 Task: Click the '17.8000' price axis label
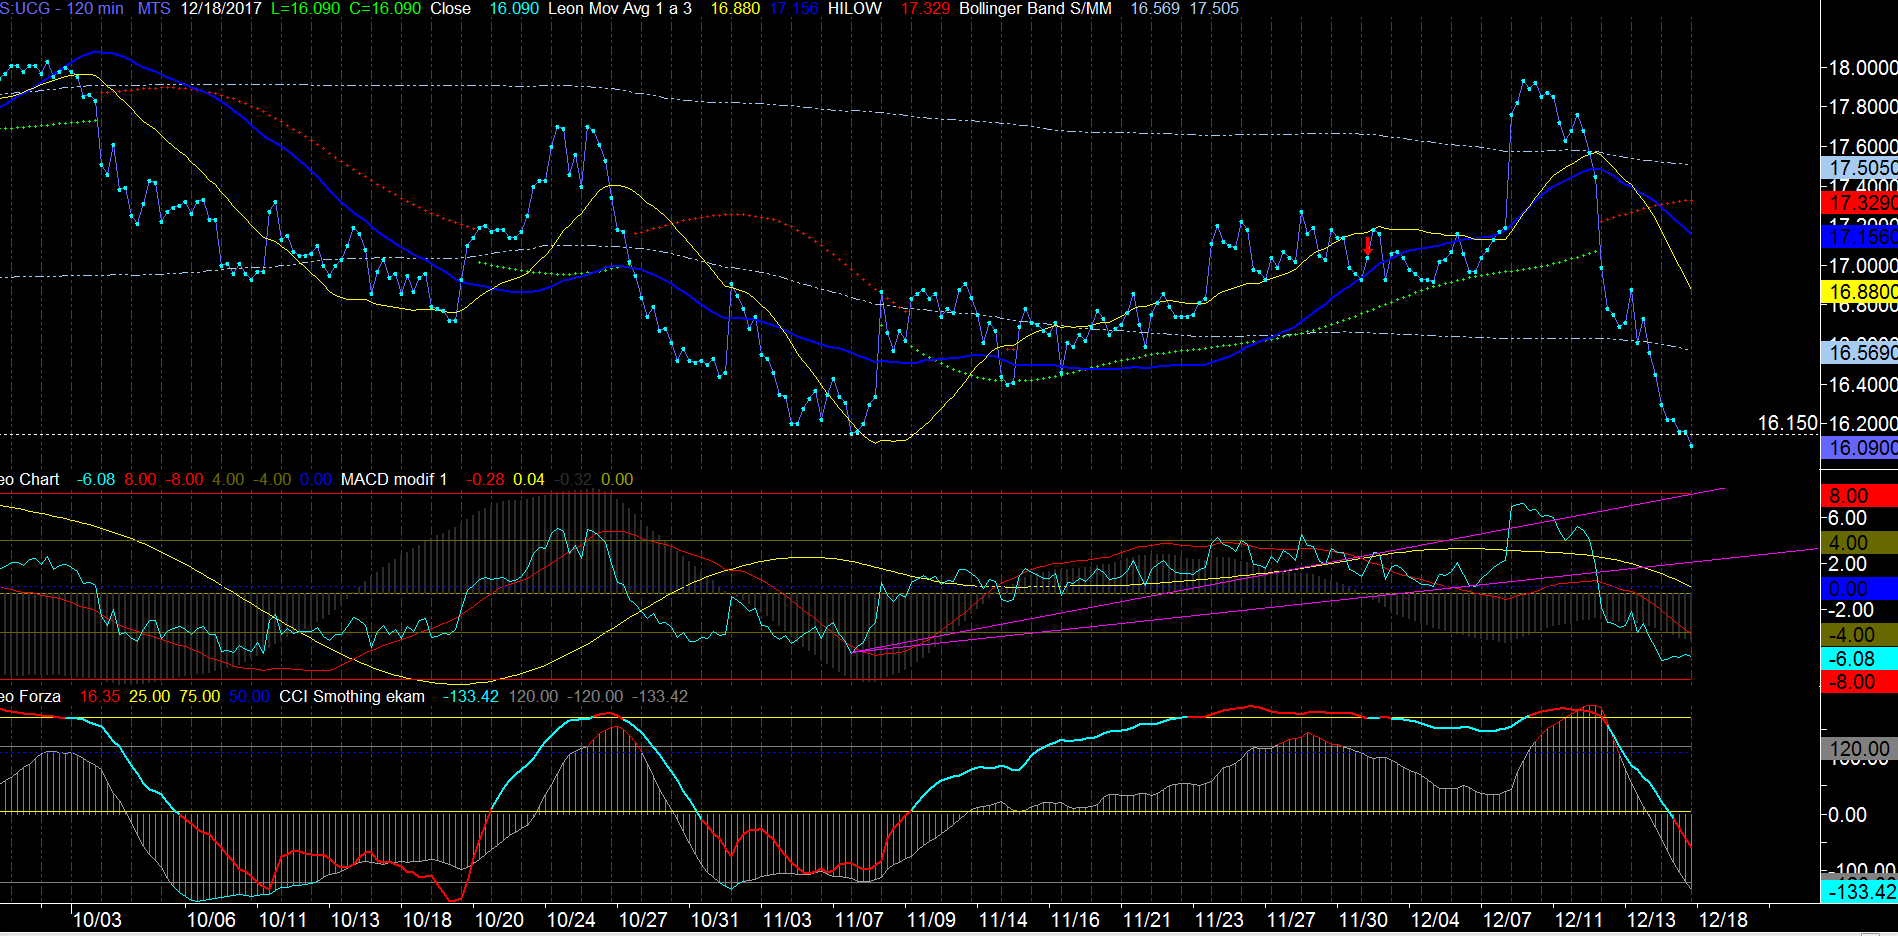(1862, 107)
